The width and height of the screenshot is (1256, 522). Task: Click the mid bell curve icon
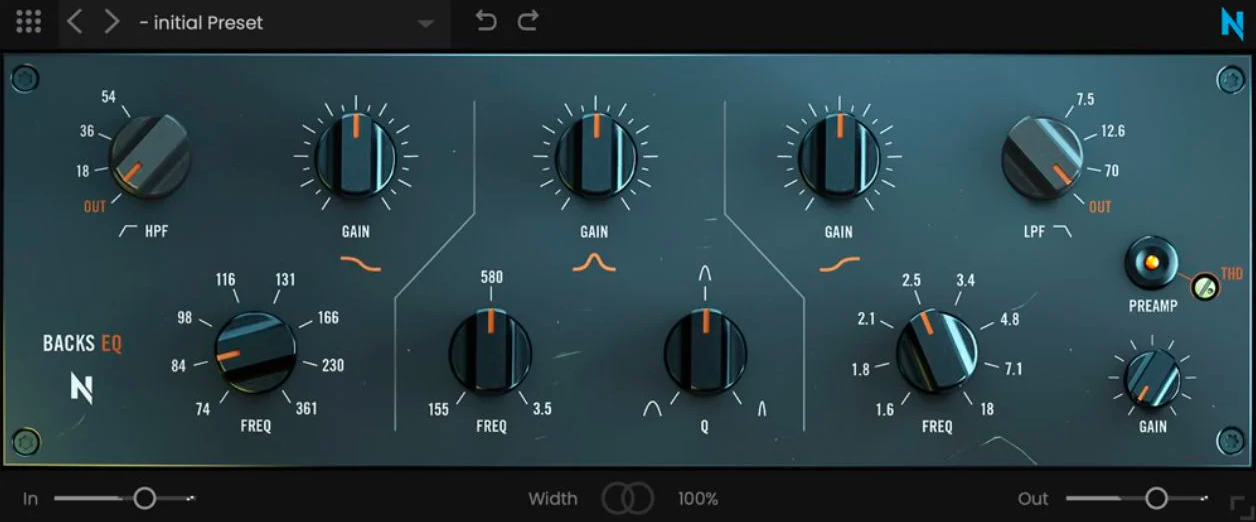pyautogui.click(x=594, y=264)
